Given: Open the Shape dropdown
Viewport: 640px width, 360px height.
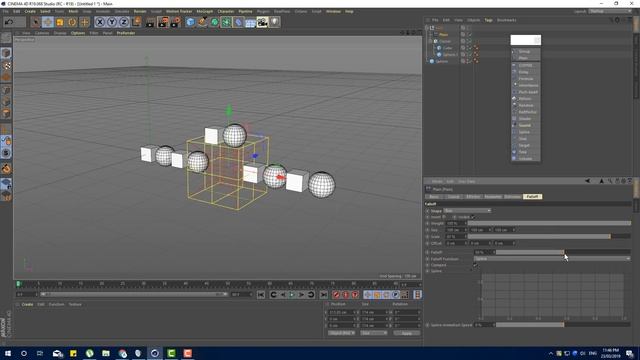Looking at the screenshot, I should 467,211.
